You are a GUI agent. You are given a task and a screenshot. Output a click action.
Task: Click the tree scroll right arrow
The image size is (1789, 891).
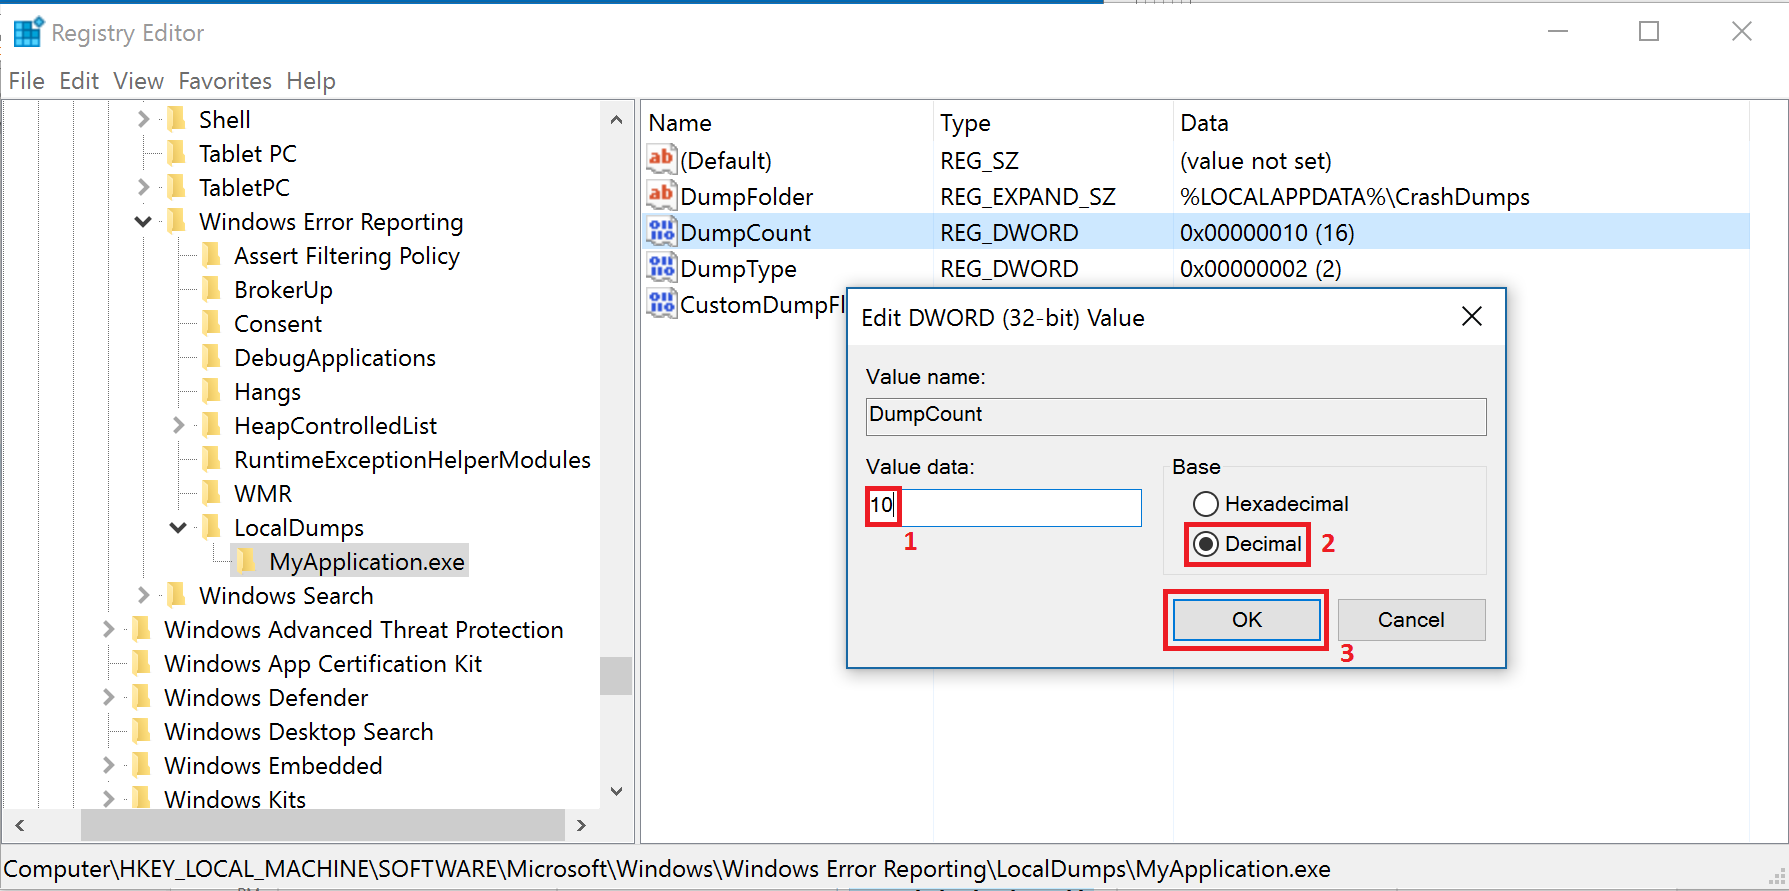(x=582, y=825)
